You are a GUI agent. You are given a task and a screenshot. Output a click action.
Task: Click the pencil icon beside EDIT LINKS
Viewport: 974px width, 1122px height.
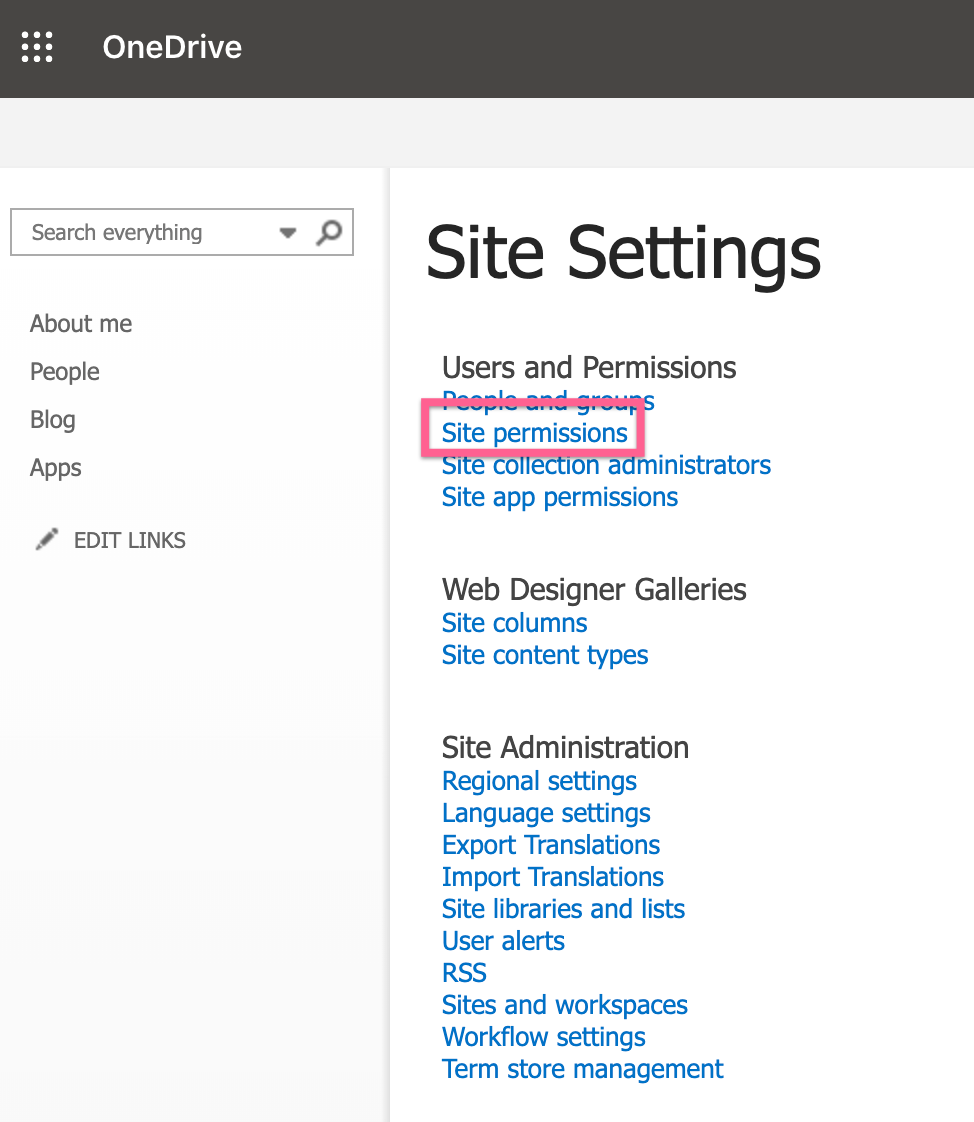[x=47, y=540]
